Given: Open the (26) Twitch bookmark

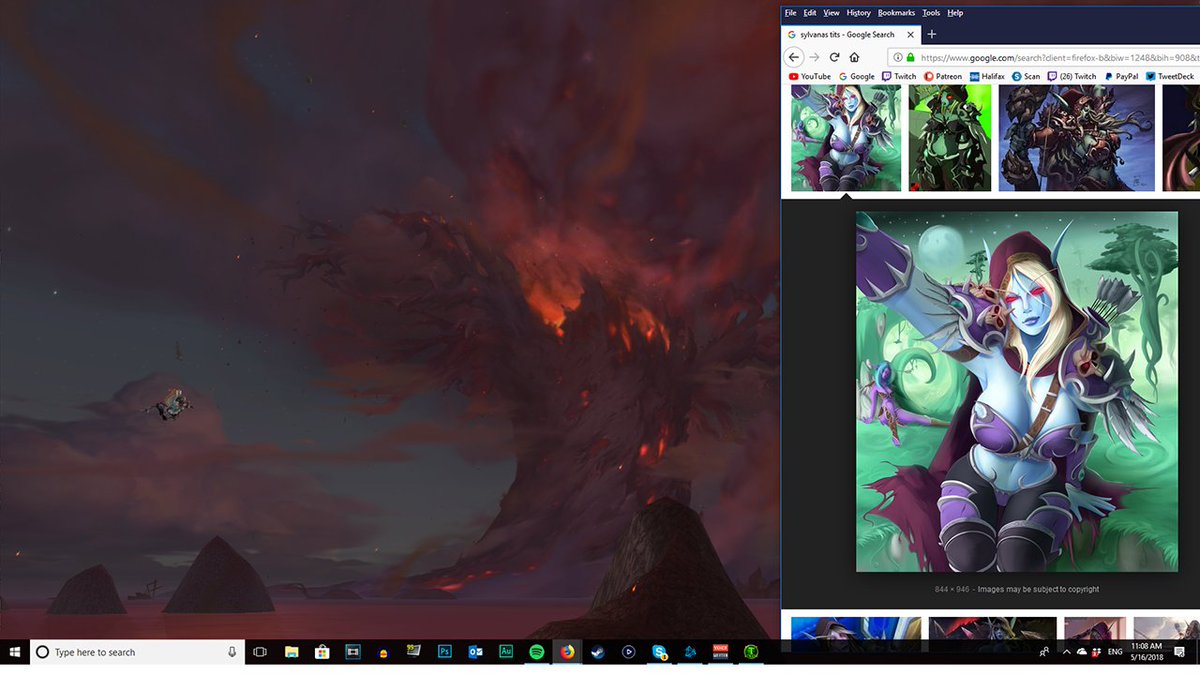Looking at the screenshot, I should pyautogui.click(x=1072, y=76).
